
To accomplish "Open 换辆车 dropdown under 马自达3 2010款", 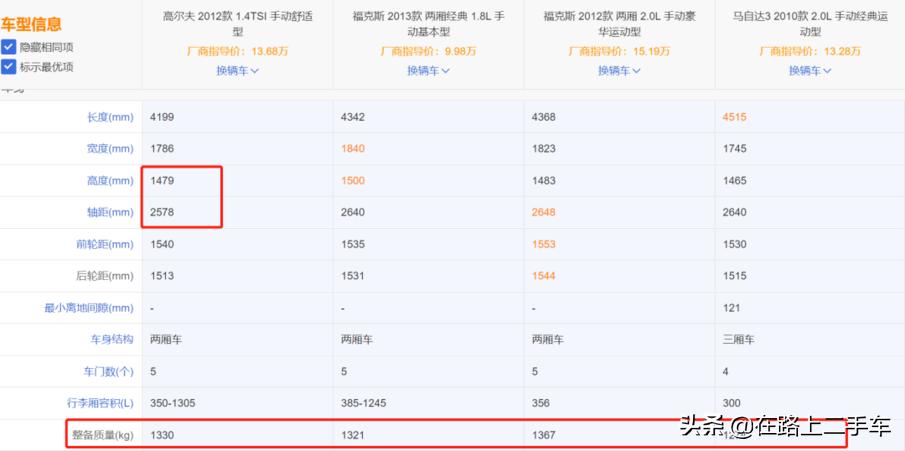I will (x=810, y=70).
